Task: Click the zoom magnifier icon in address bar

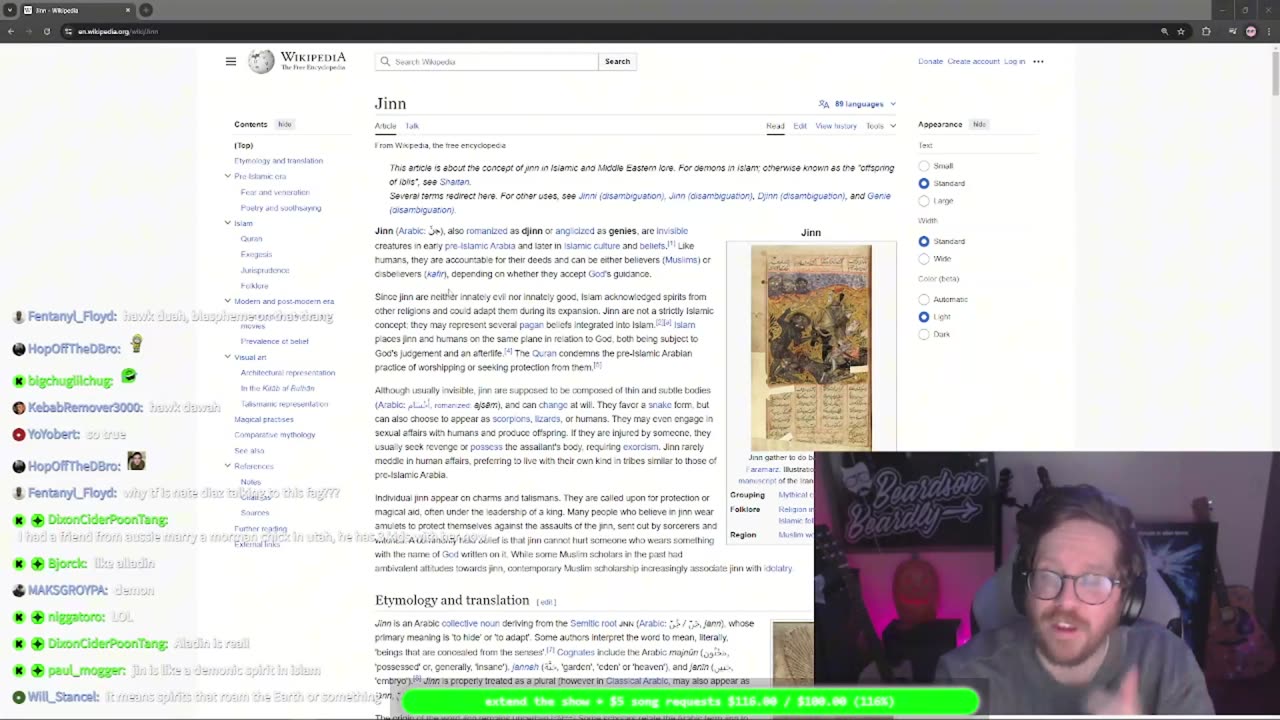Action: 1164,31
